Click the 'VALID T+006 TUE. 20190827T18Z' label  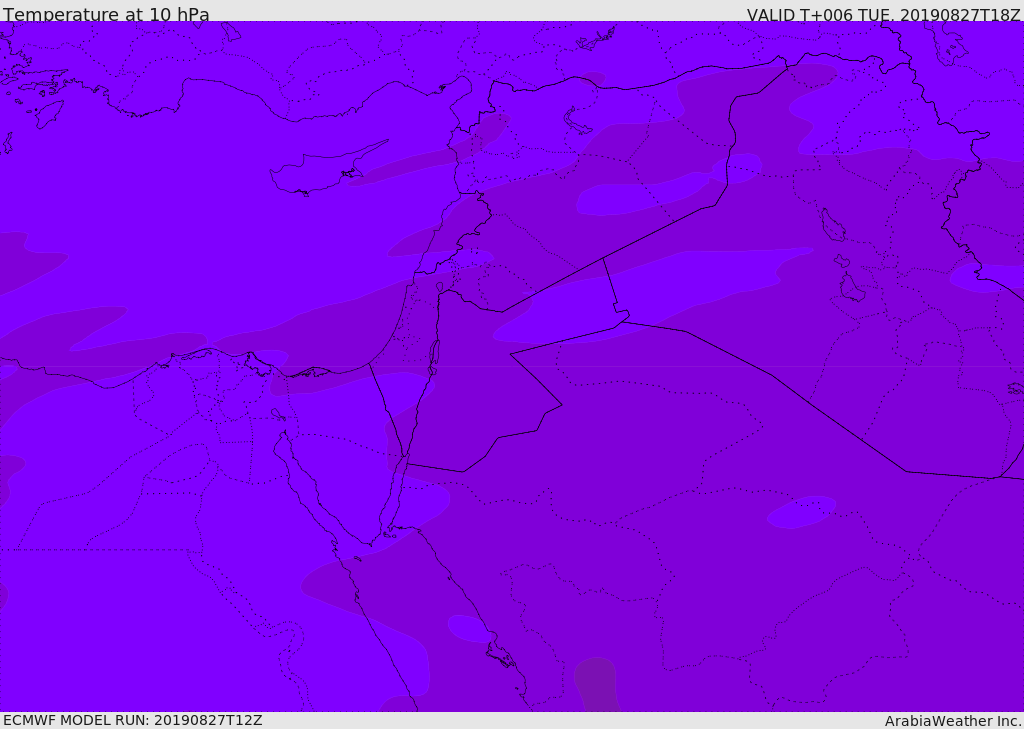pos(884,15)
